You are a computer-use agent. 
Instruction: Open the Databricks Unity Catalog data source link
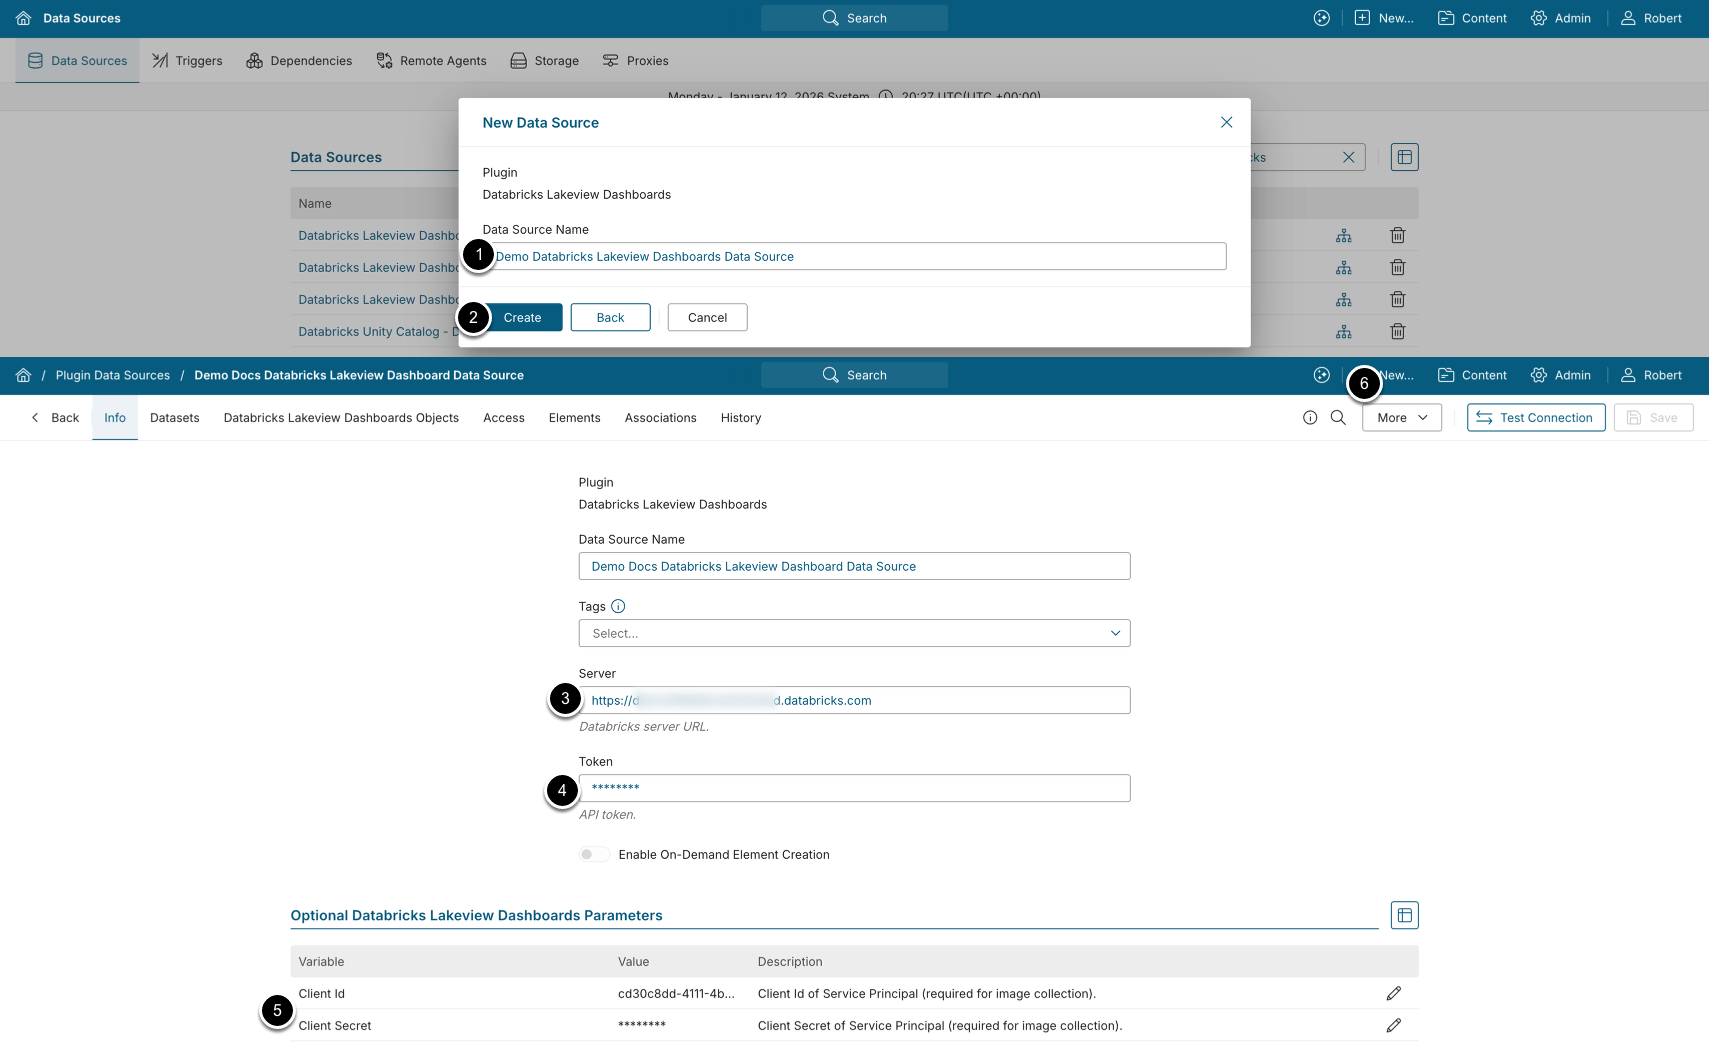(x=378, y=331)
